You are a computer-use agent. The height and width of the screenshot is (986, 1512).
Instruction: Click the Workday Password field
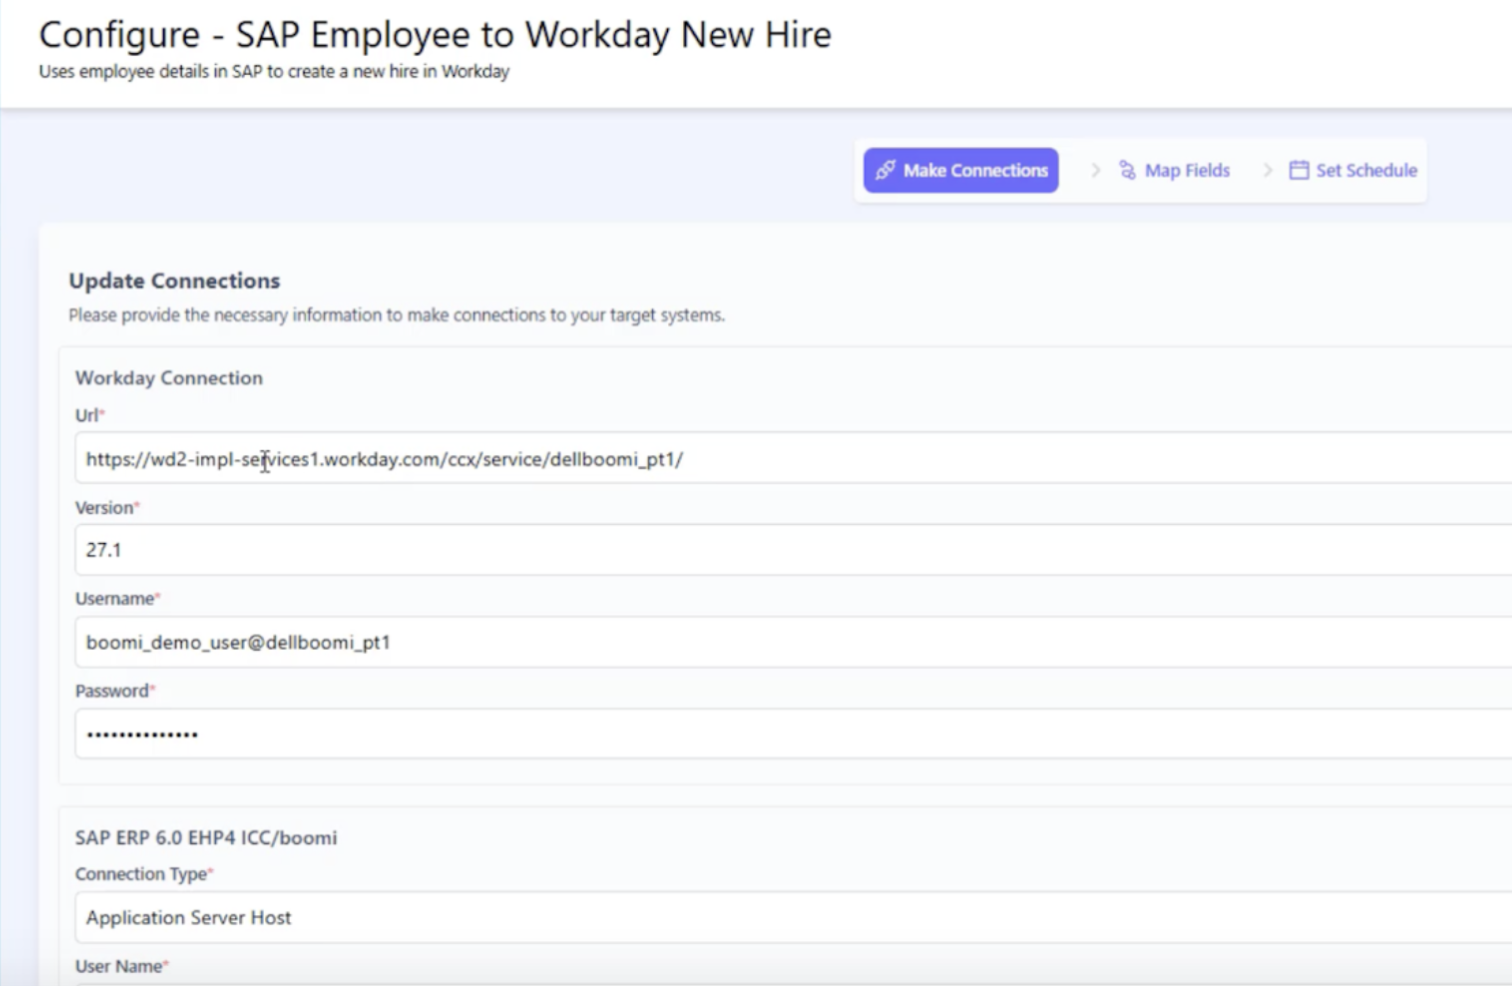[793, 734]
